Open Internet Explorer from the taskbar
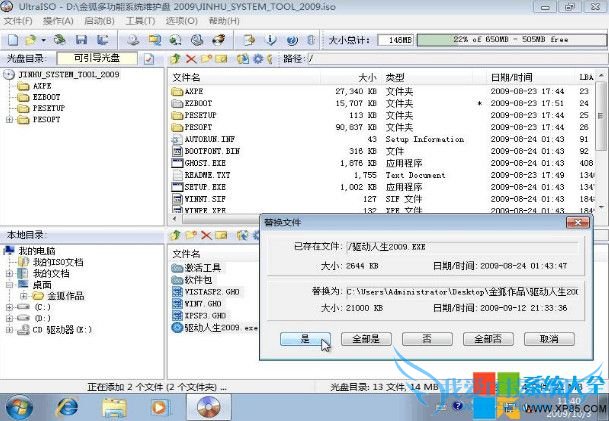The image size is (609, 421). (x=67, y=407)
